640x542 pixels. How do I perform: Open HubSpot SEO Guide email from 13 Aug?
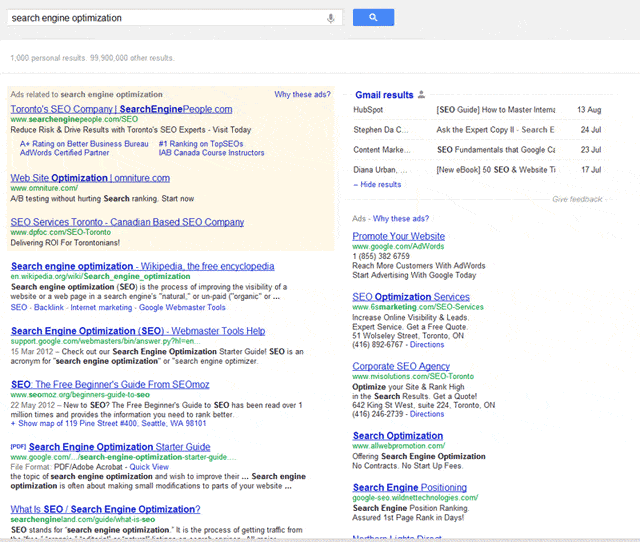pyautogui.click(x=477, y=110)
